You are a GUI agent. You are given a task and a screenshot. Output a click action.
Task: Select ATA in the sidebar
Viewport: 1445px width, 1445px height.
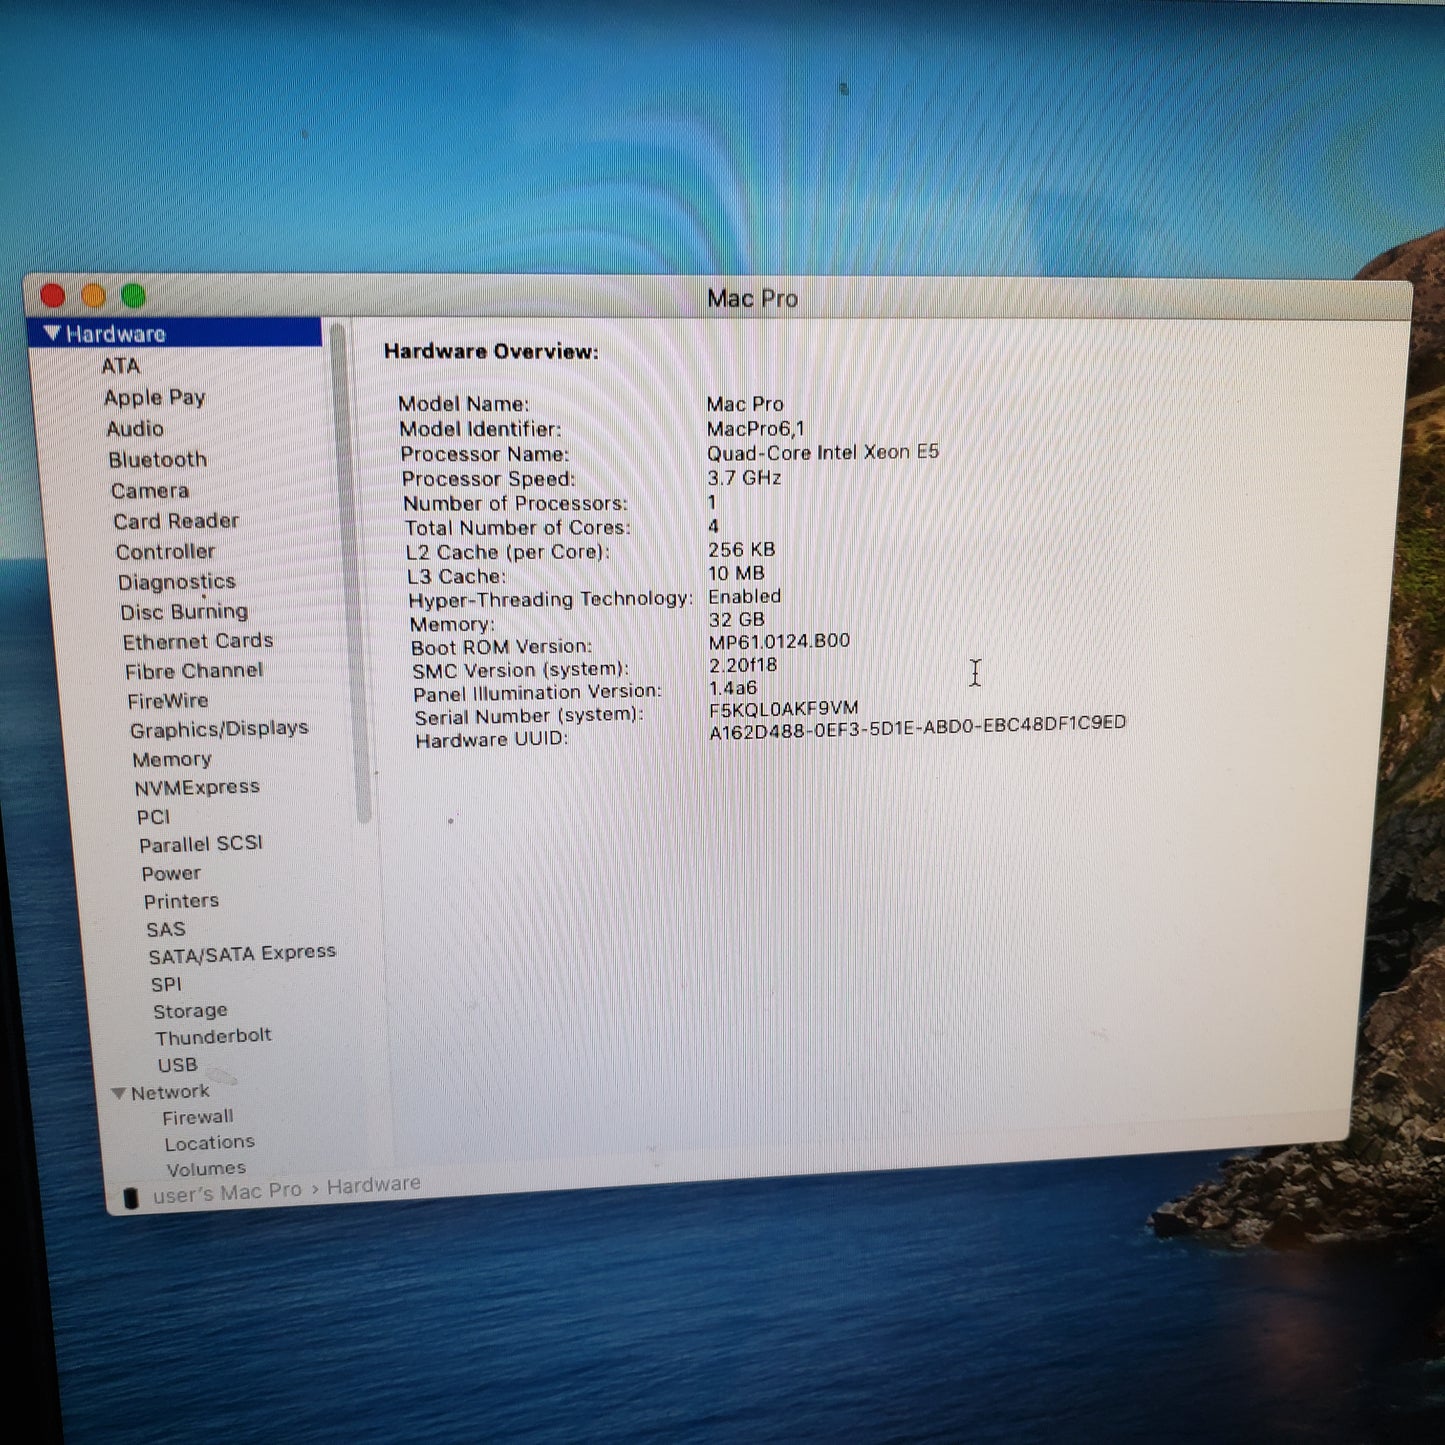pyautogui.click(x=121, y=366)
